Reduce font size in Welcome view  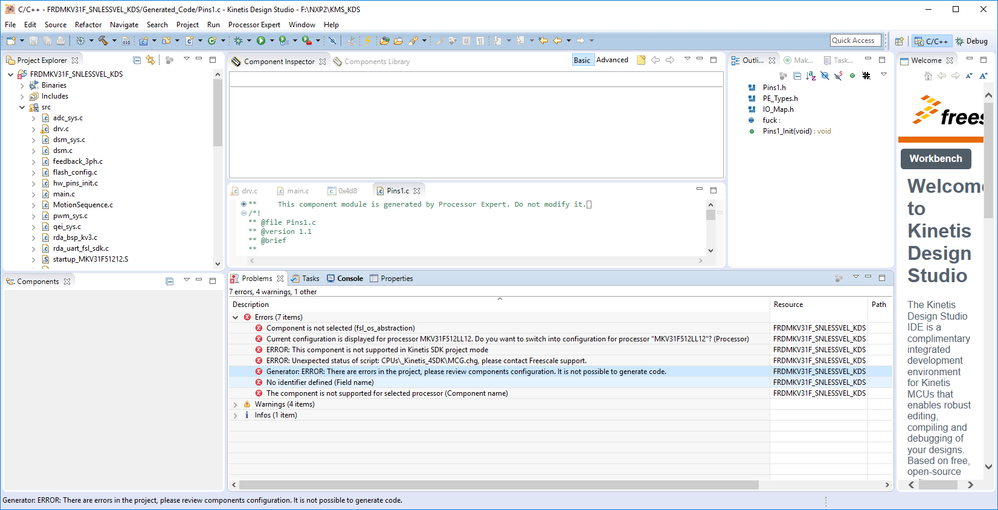click(x=969, y=75)
